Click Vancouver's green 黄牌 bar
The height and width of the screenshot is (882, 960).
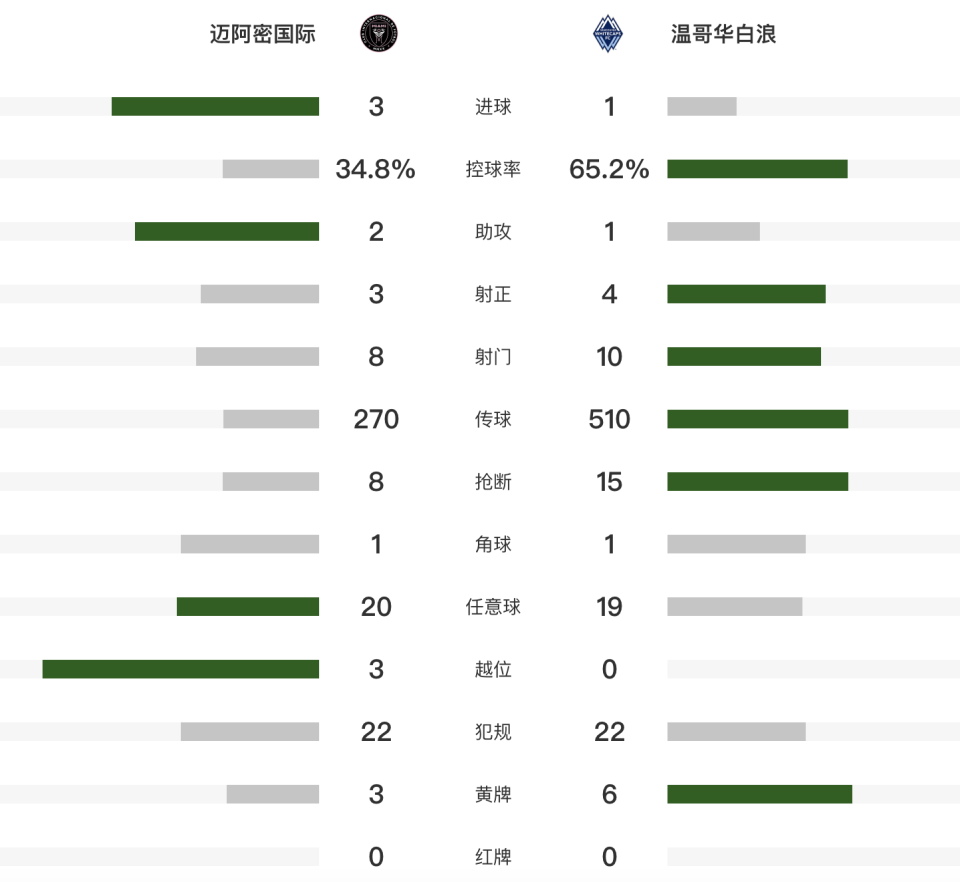point(759,794)
